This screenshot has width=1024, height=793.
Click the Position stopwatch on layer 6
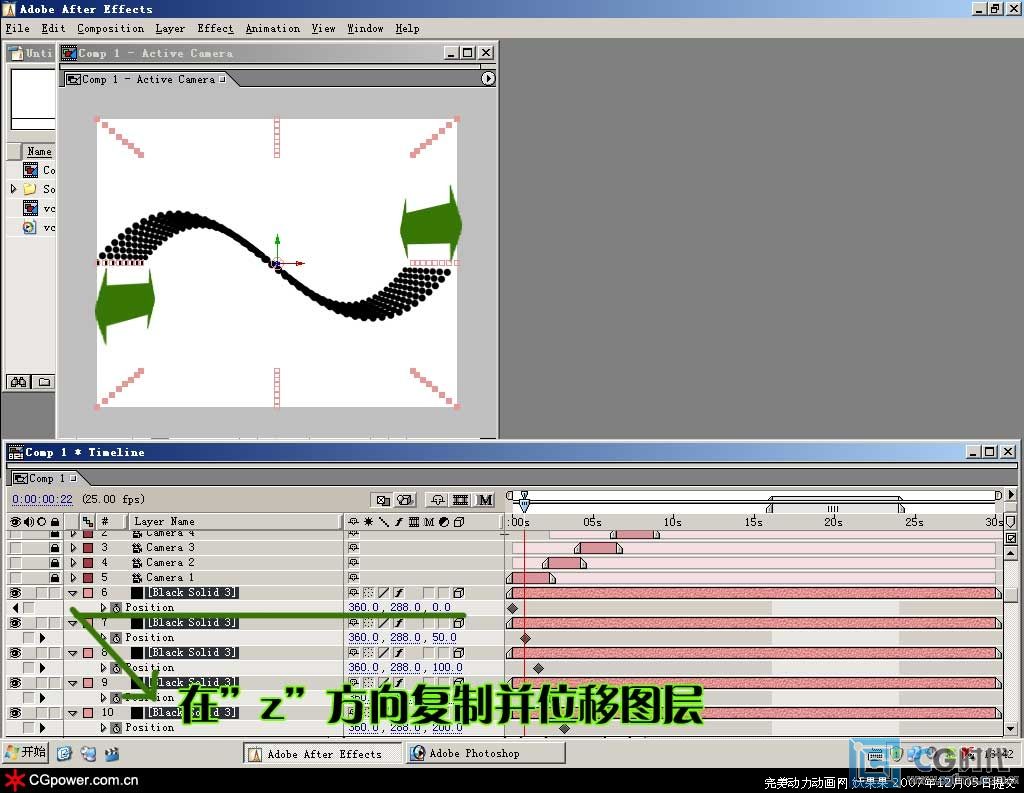pos(116,608)
